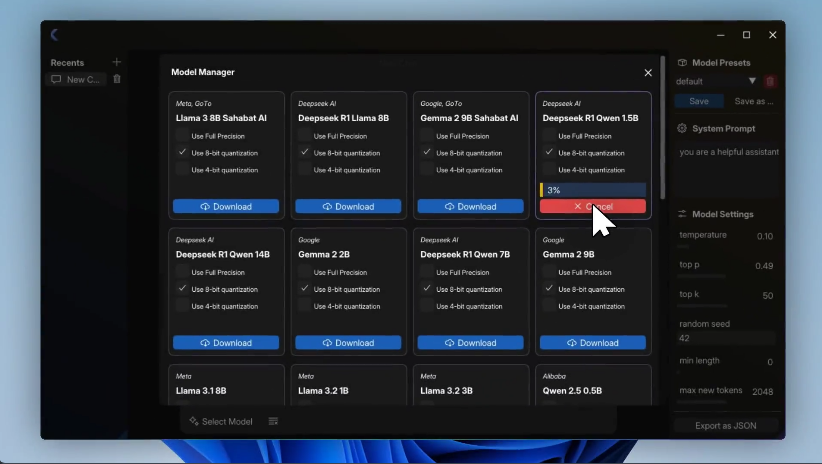Enable Full Precision for Gemma 2 9B Sahabat AI
This screenshot has width=822, height=464.
(427, 135)
